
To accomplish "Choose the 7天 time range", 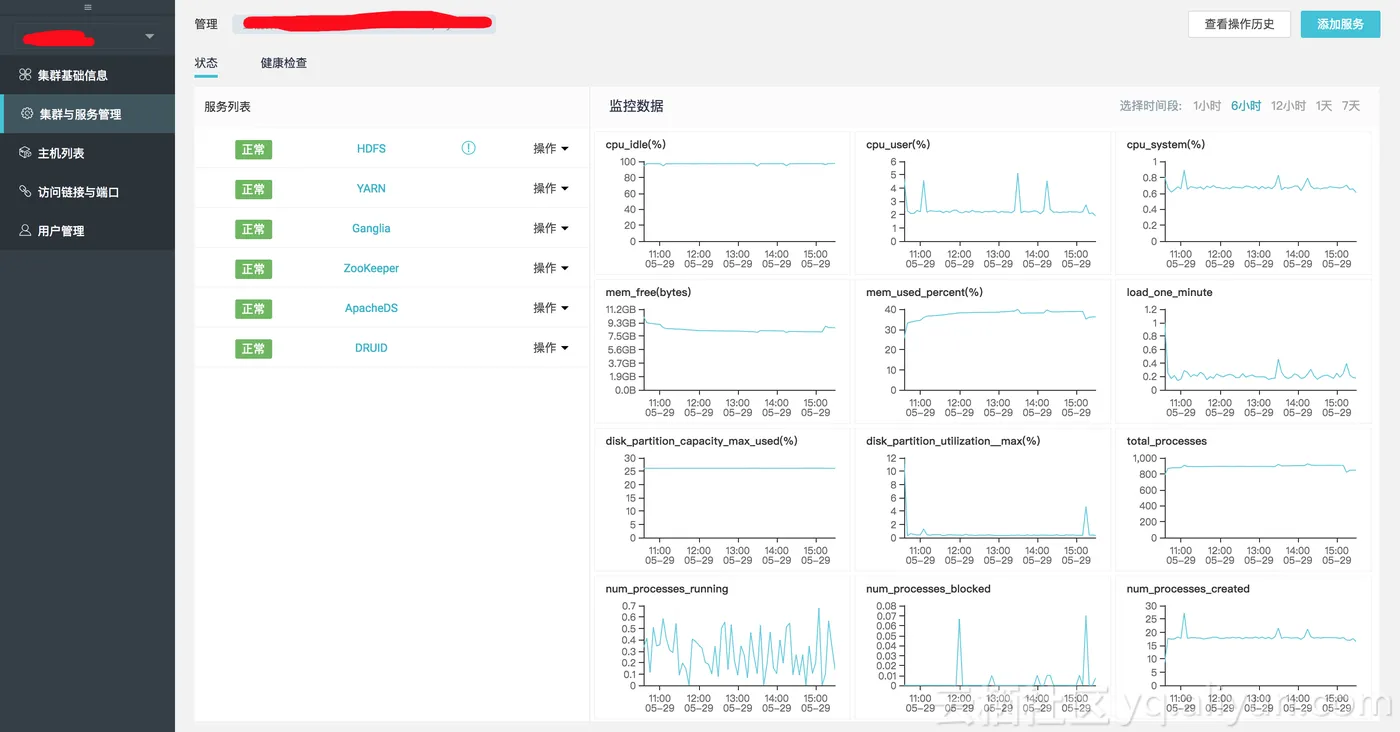I will (x=1351, y=106).
